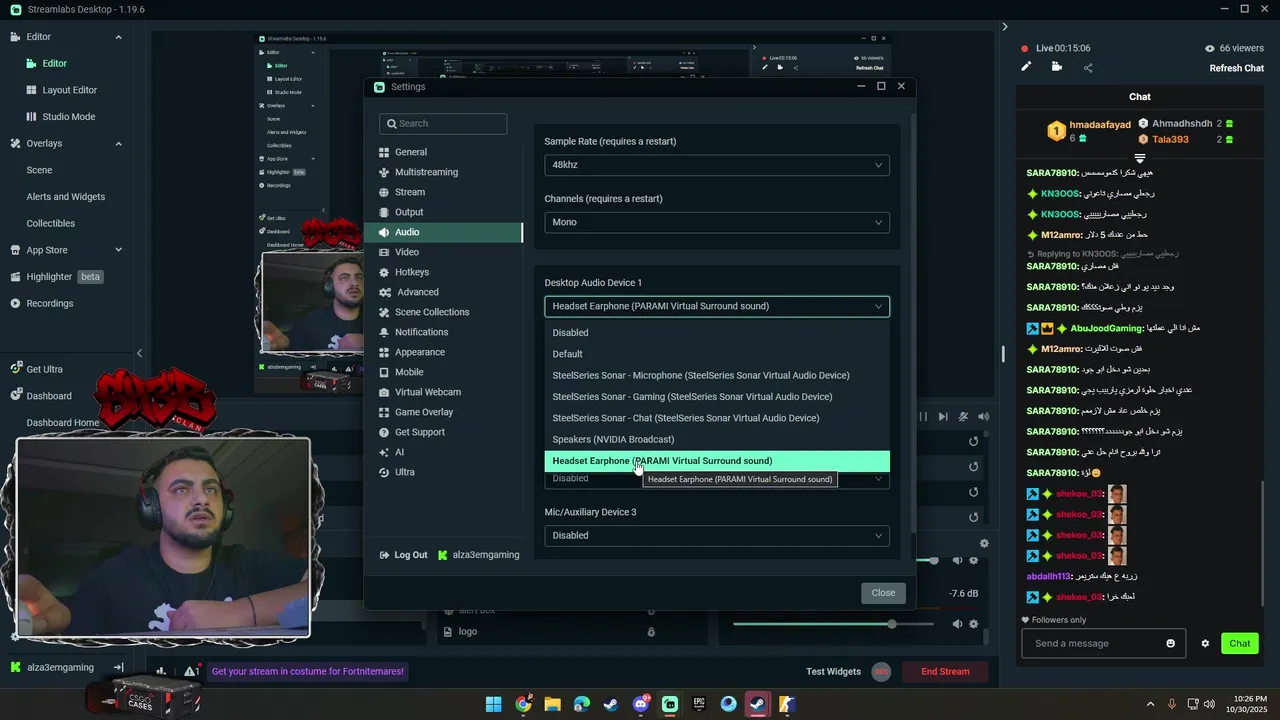Choose Default in device list
Image resolution: width=1280 pixels, height=720 pixels.
pos(716,354)
